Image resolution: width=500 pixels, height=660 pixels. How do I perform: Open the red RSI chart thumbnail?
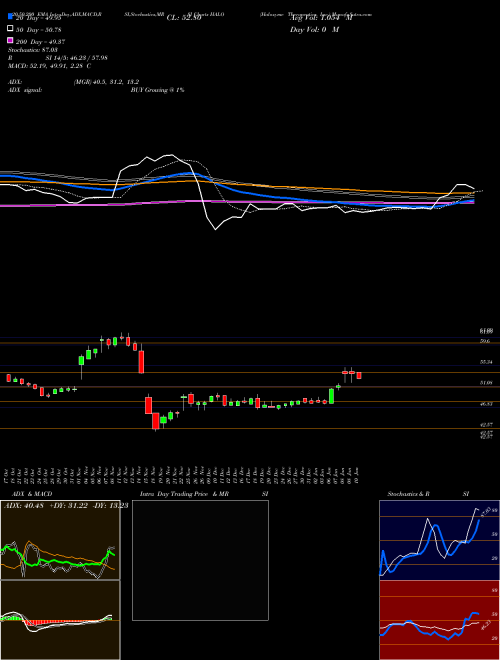tap(439, 620)
